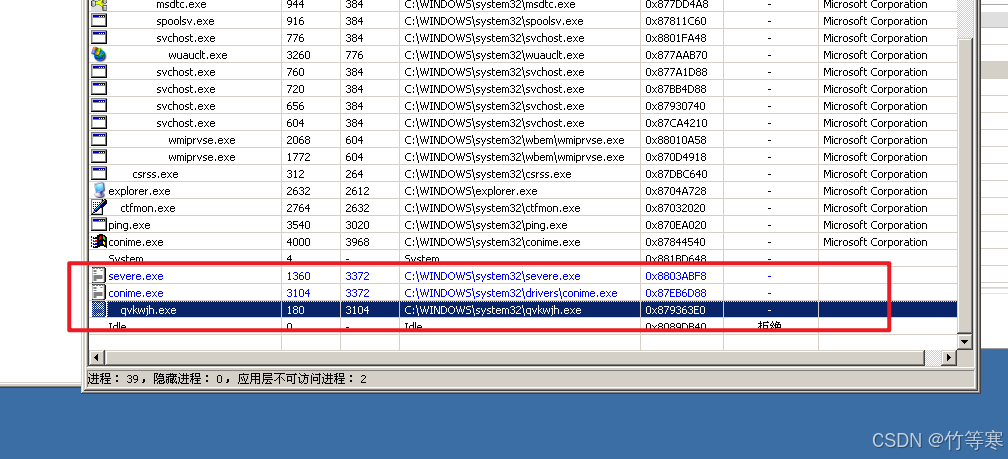Viewport: 1008px width, 459px height.
Task: Click the qvkwjh.exe address 0x879363E0
Action: pos(675,310)
